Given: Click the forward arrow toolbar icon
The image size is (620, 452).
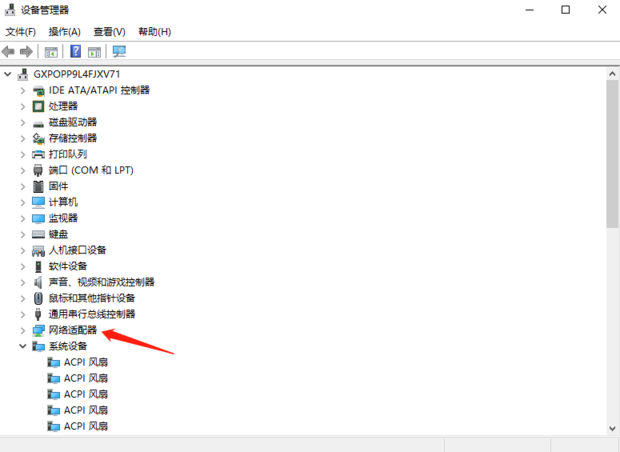Looking at the screenshot, I should (26, 51).
